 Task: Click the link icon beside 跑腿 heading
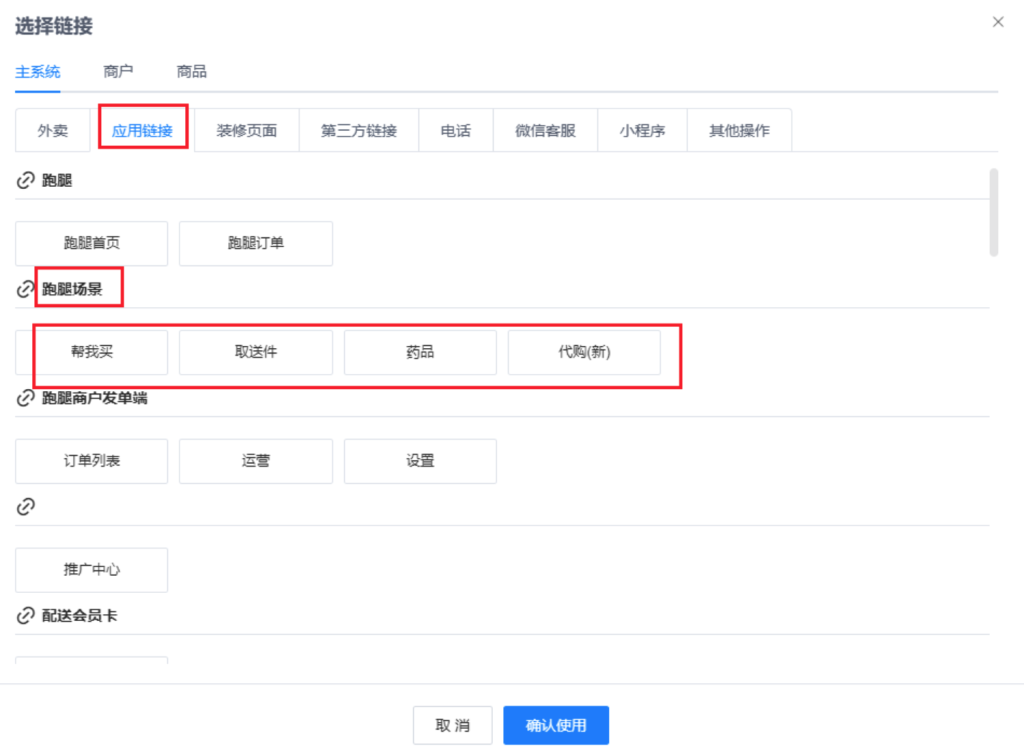click(26, 181)
